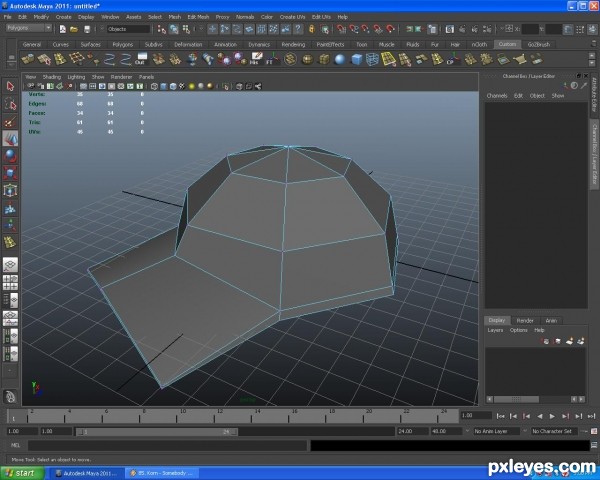Viewport: 600px width, 480px height.
Task: Open the Polygons menu set dropdown
Action: [29, 28]
